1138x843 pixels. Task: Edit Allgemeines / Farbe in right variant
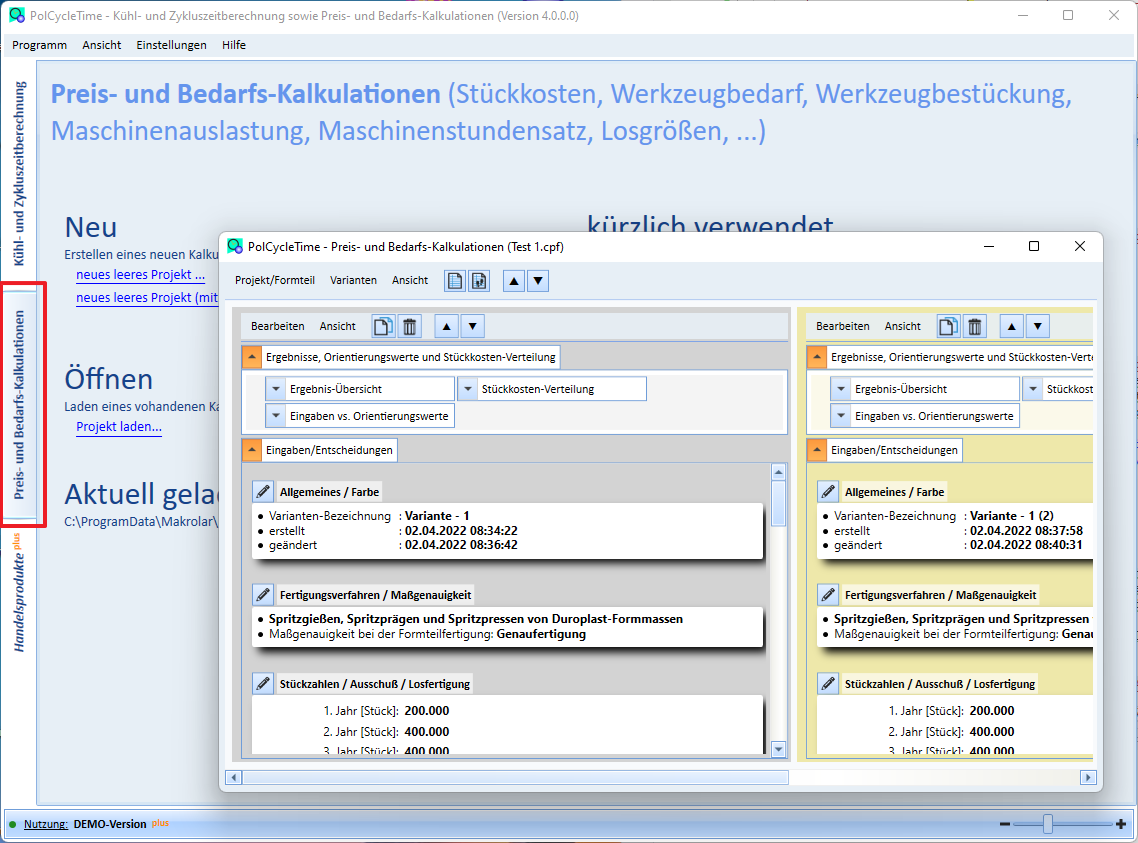pyautogui.click(x=827, y=491)
